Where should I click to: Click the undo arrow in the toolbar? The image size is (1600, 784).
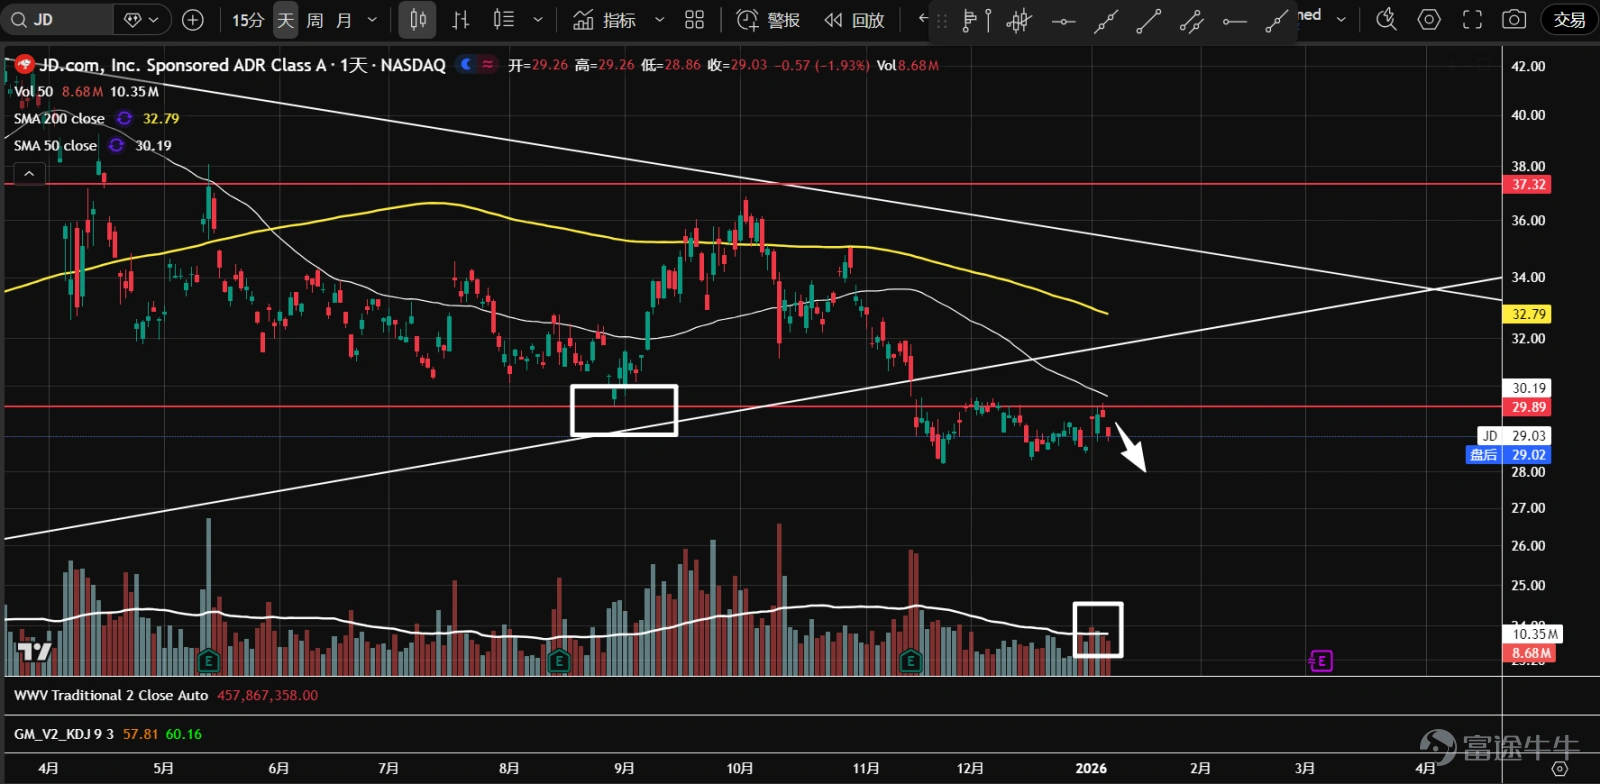coord(922,20)
